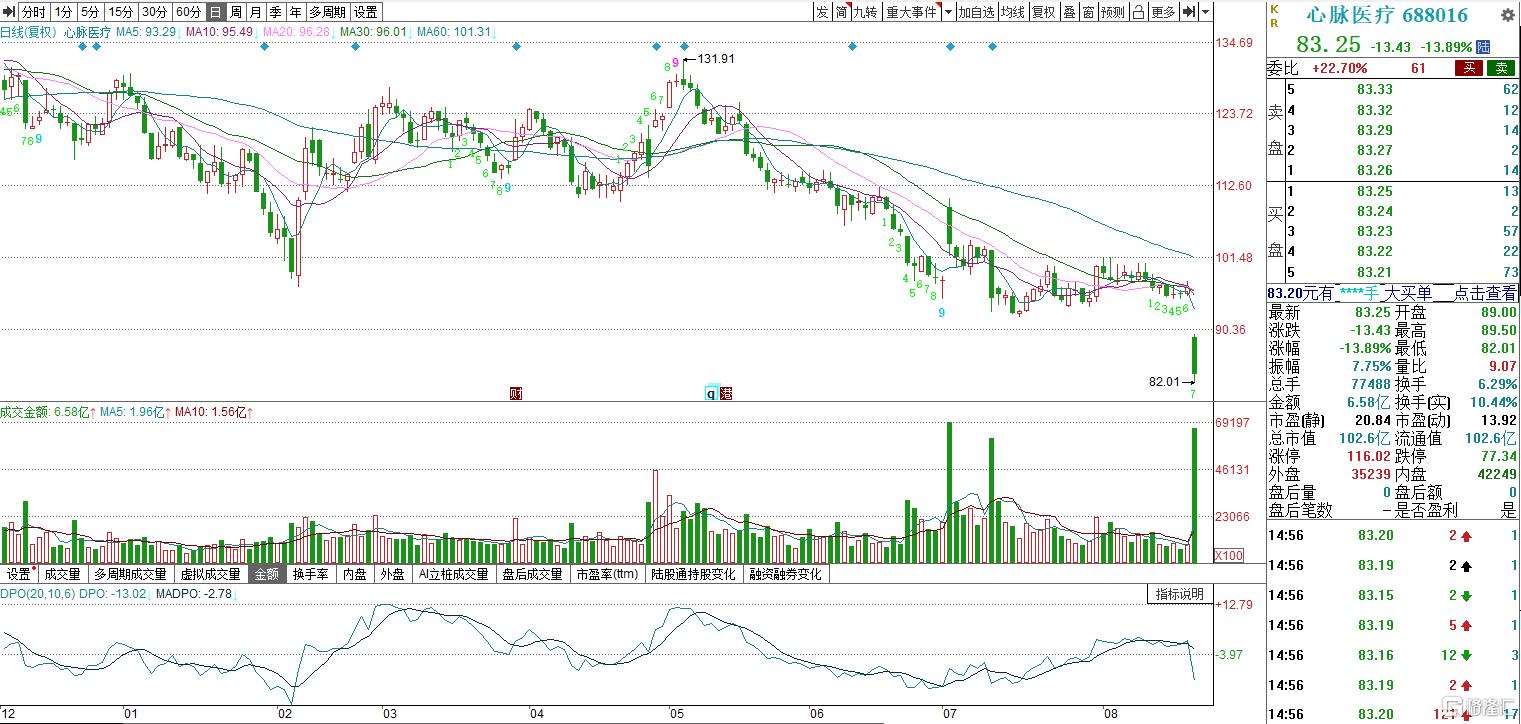Select the 陆股通持股变化 tab
Image resolution: width=1521 pixels, height=724 pixels.
coord(693,574)
